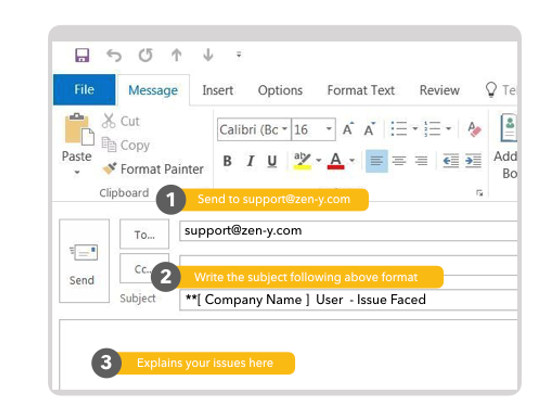
Task: Click the Send button
Action: [84, 261]
